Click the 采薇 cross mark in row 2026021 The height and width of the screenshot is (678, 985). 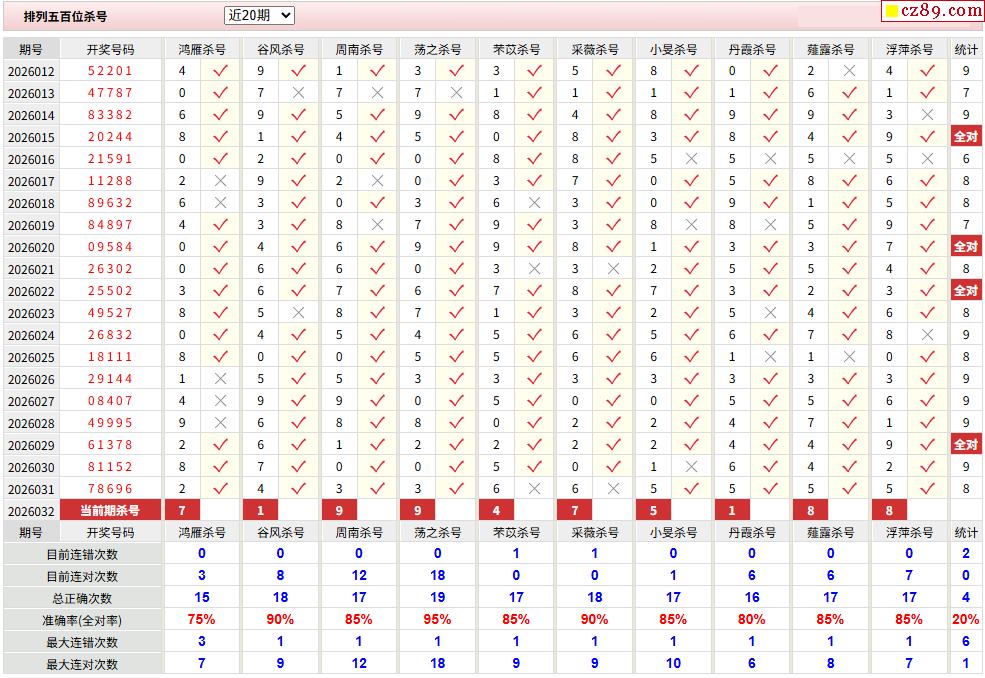click(614, 269)
